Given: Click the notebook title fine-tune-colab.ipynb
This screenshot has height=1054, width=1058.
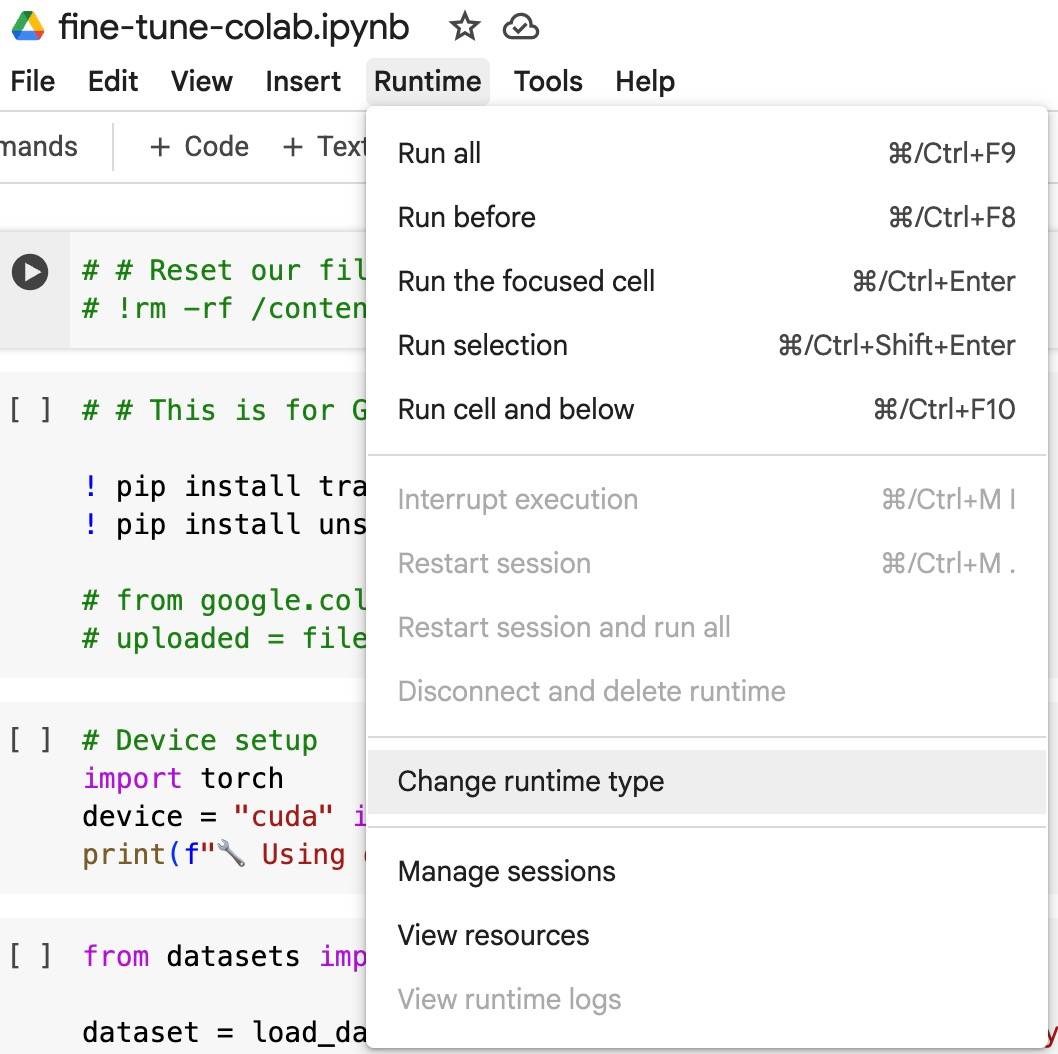Looking at the screenshot, I should (233, 27).
